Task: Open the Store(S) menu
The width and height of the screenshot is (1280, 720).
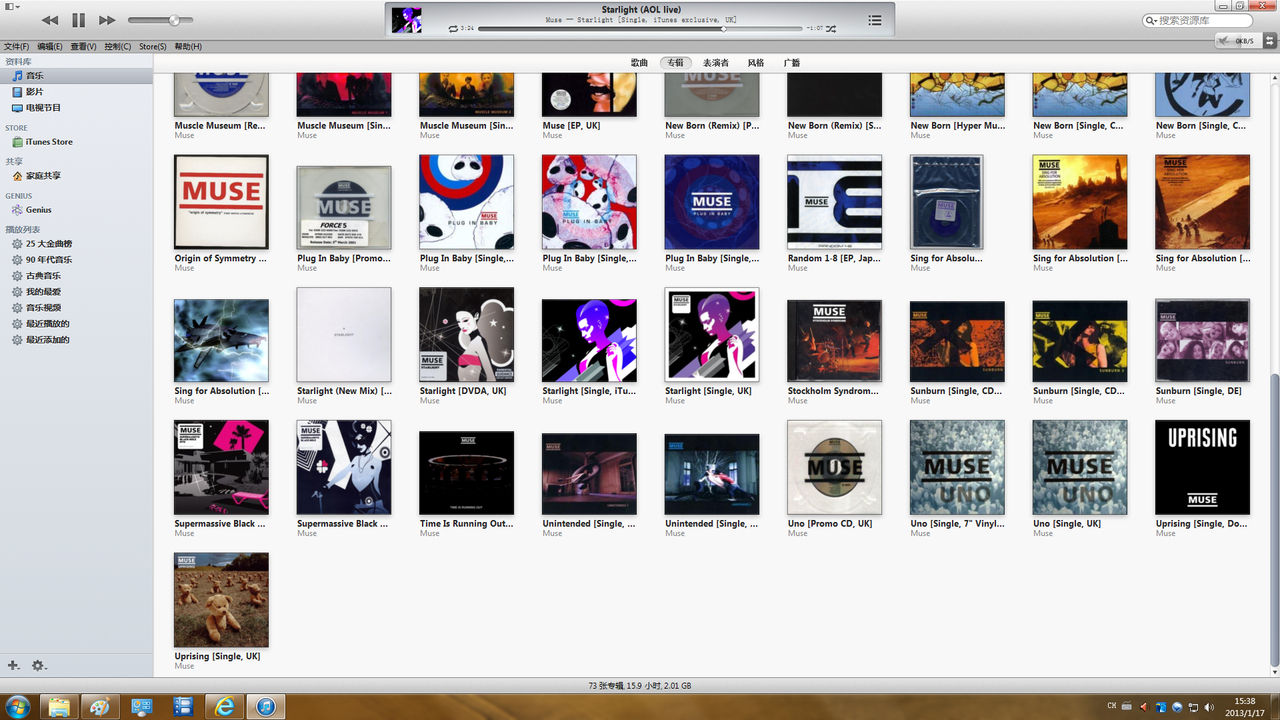Action: coord(153,46)
